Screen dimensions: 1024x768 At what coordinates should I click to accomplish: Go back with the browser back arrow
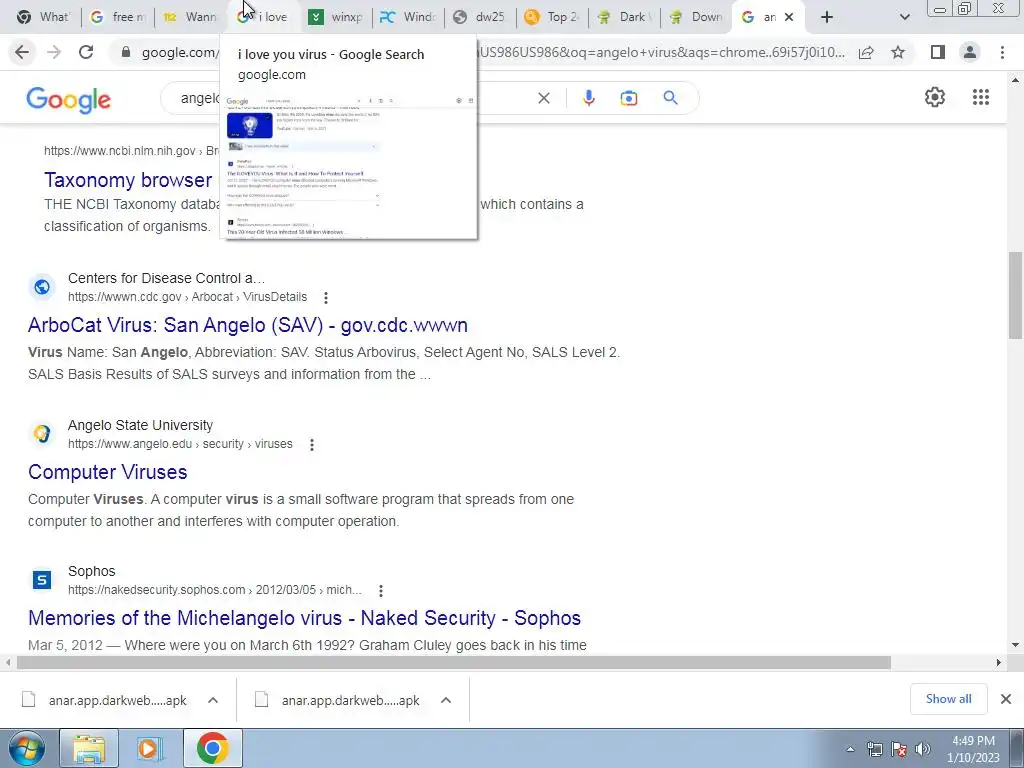coord(22,52)
